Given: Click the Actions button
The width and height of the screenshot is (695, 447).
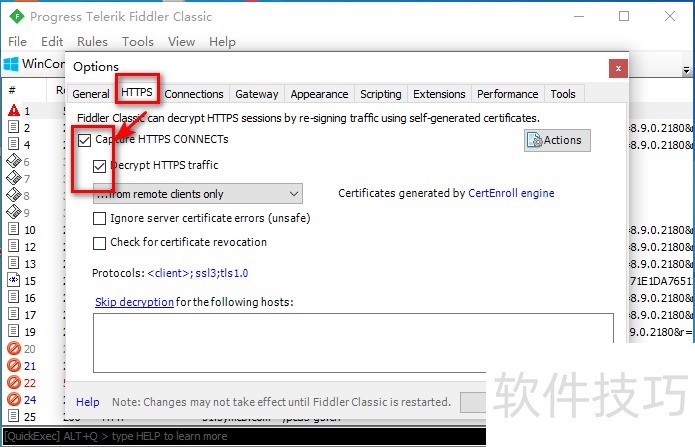Looking at the screenshot, I should (x=557, y=140).
